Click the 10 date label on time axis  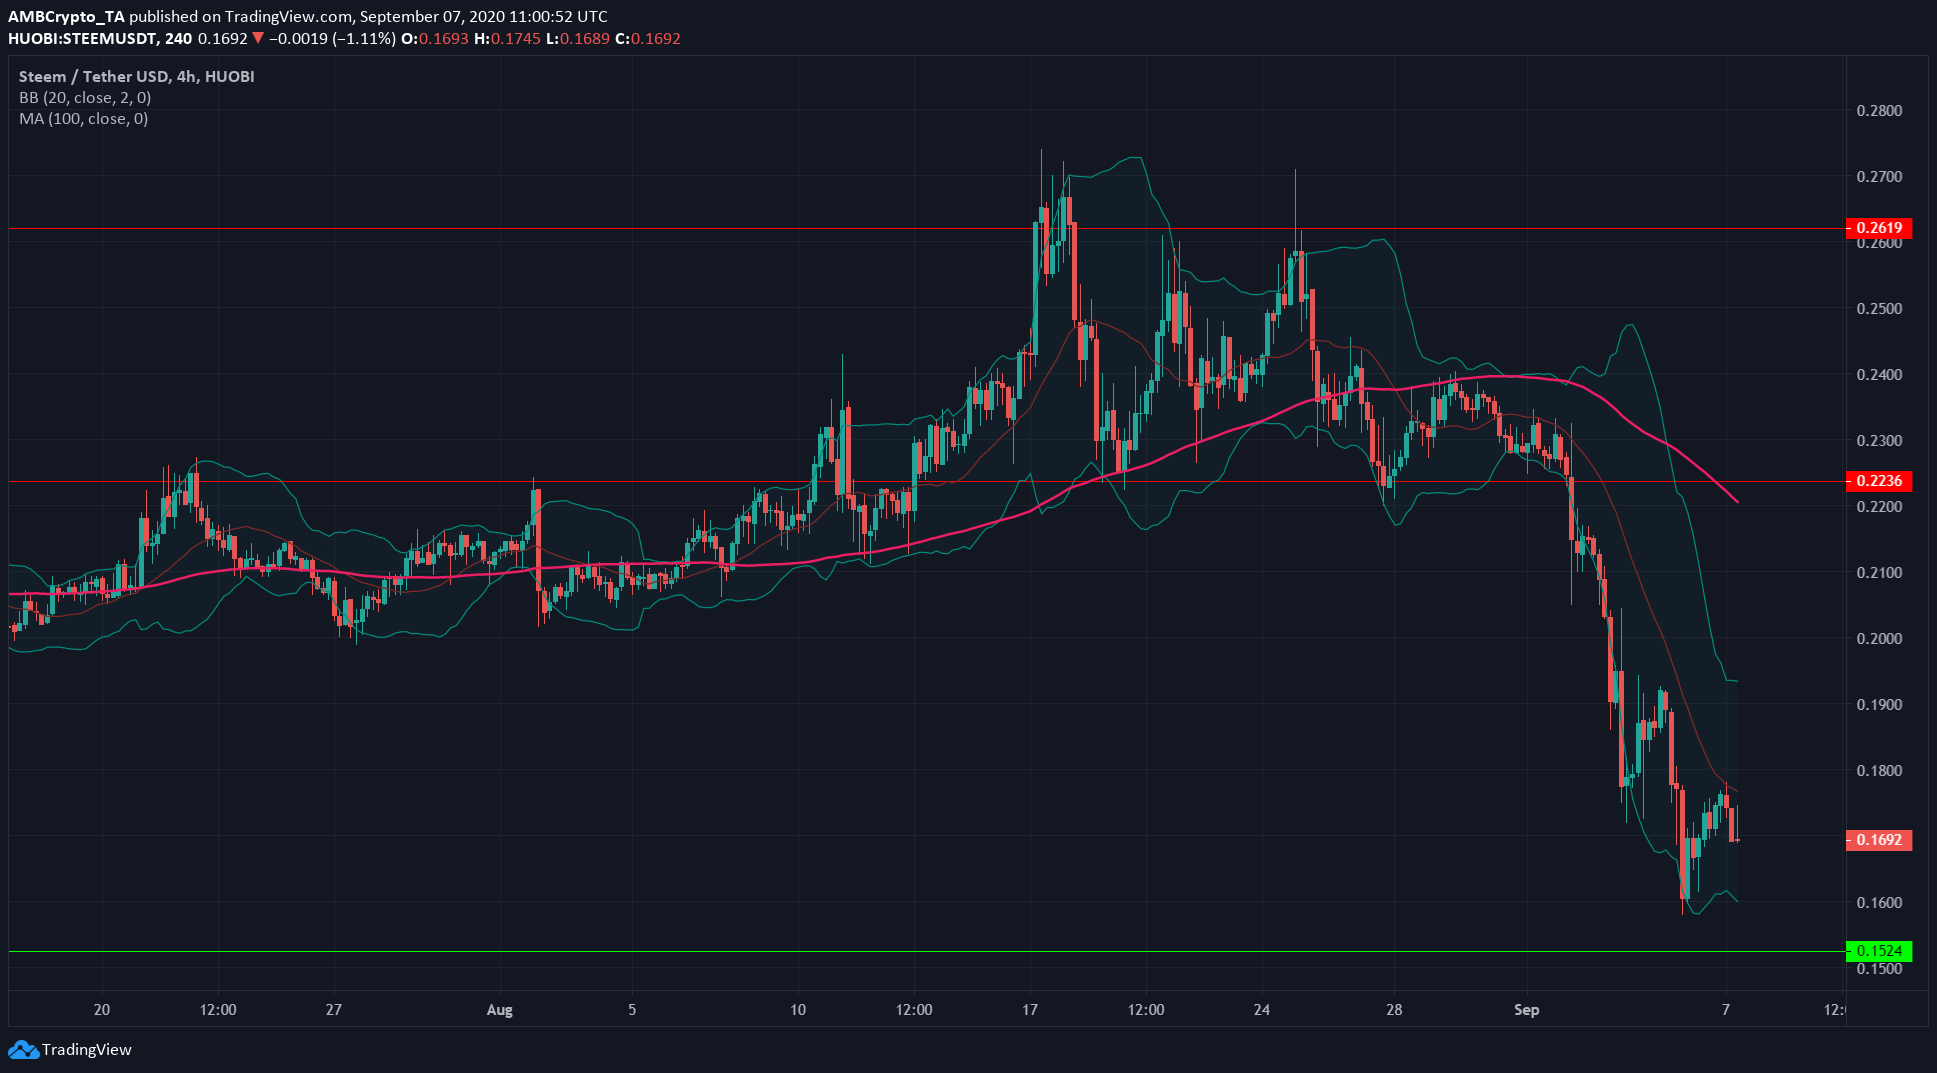coord(798,1010)
